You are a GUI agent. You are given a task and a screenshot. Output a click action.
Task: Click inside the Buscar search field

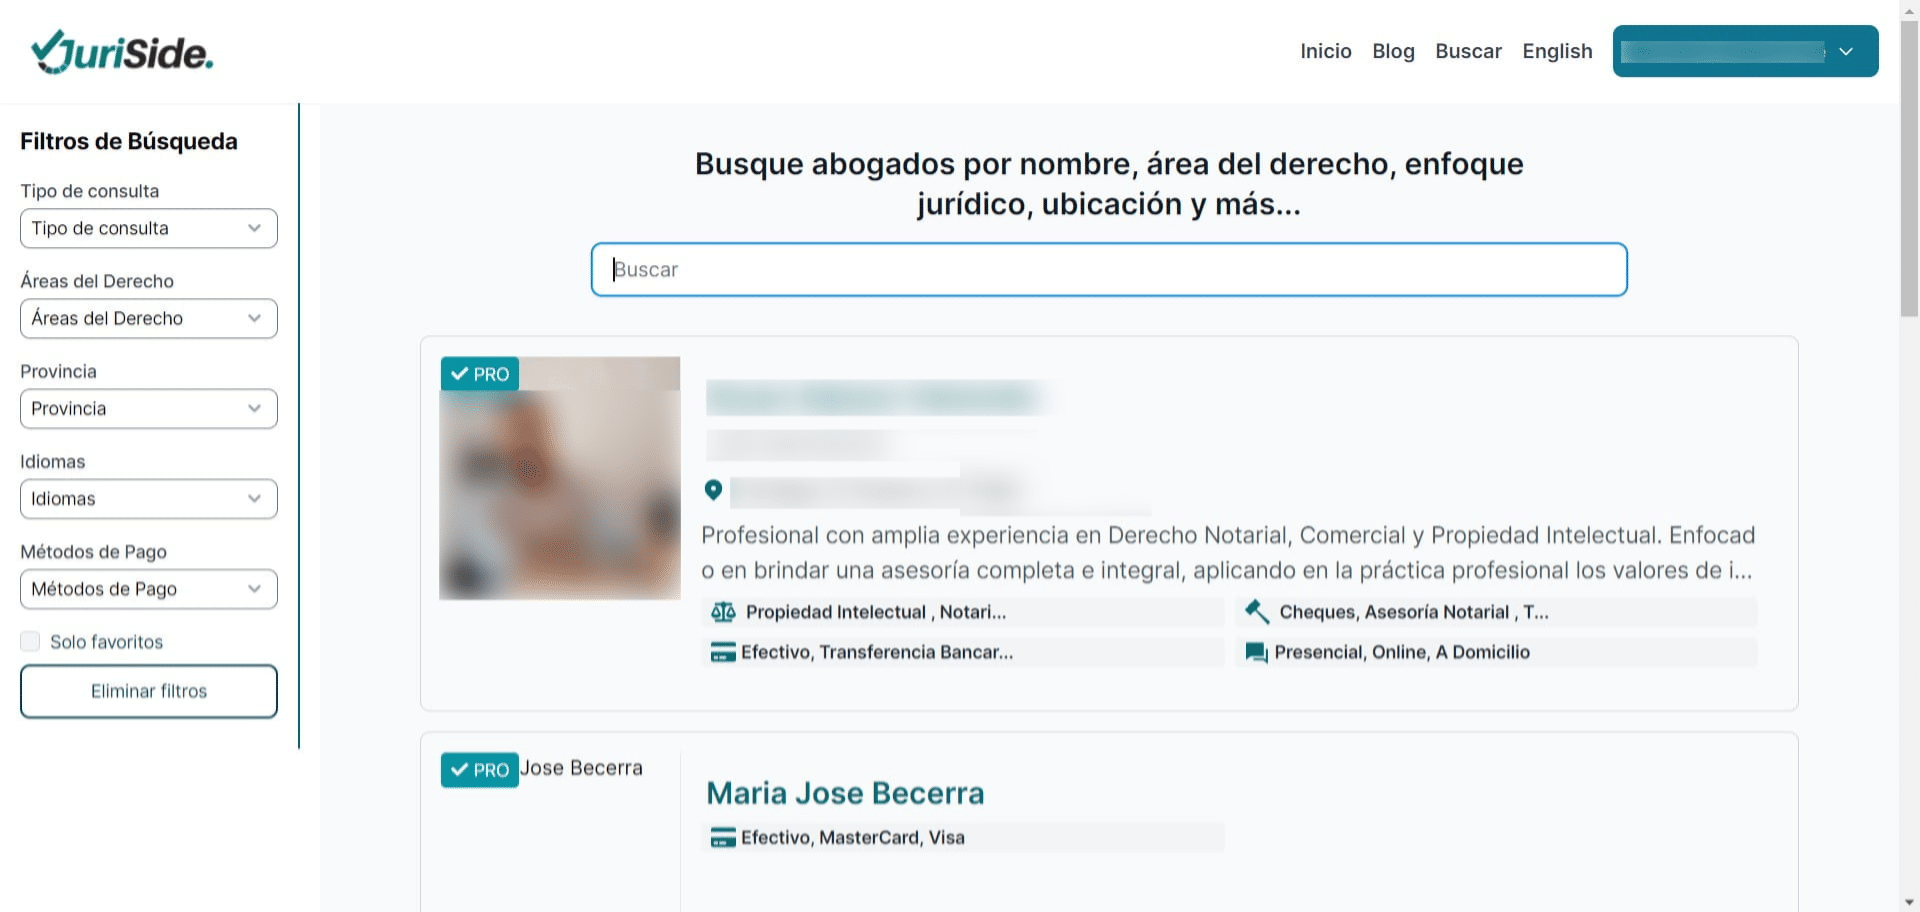coord(1108,269)
